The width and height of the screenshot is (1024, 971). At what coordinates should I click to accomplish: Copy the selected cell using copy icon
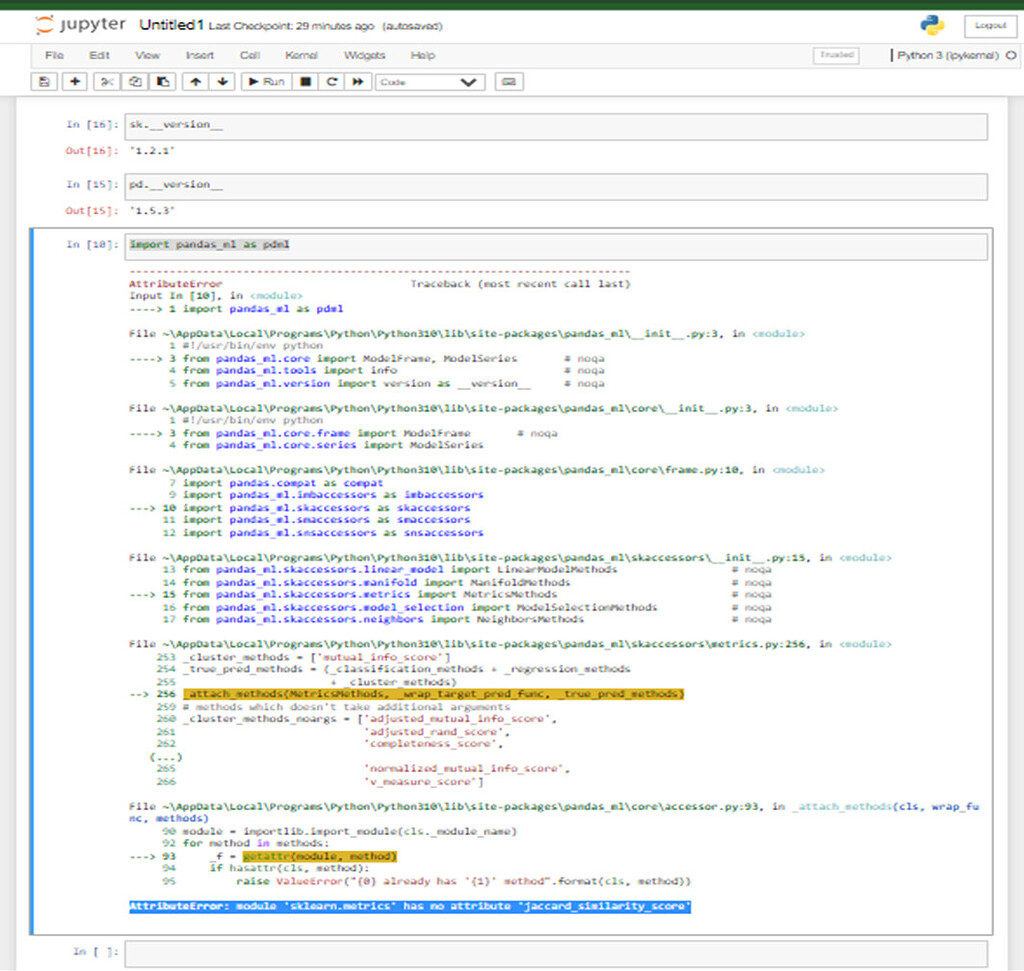(134, 81)
